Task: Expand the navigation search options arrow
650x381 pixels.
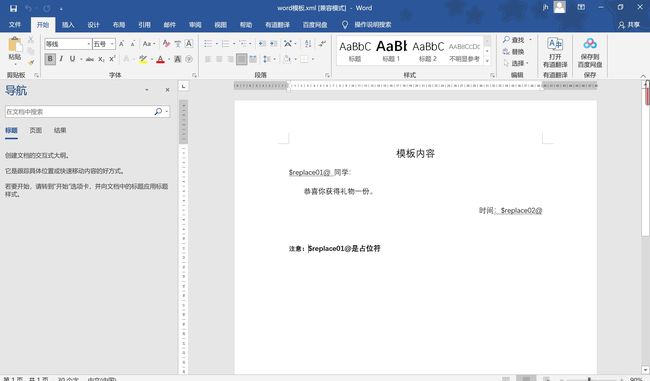Action: (167, 112)
